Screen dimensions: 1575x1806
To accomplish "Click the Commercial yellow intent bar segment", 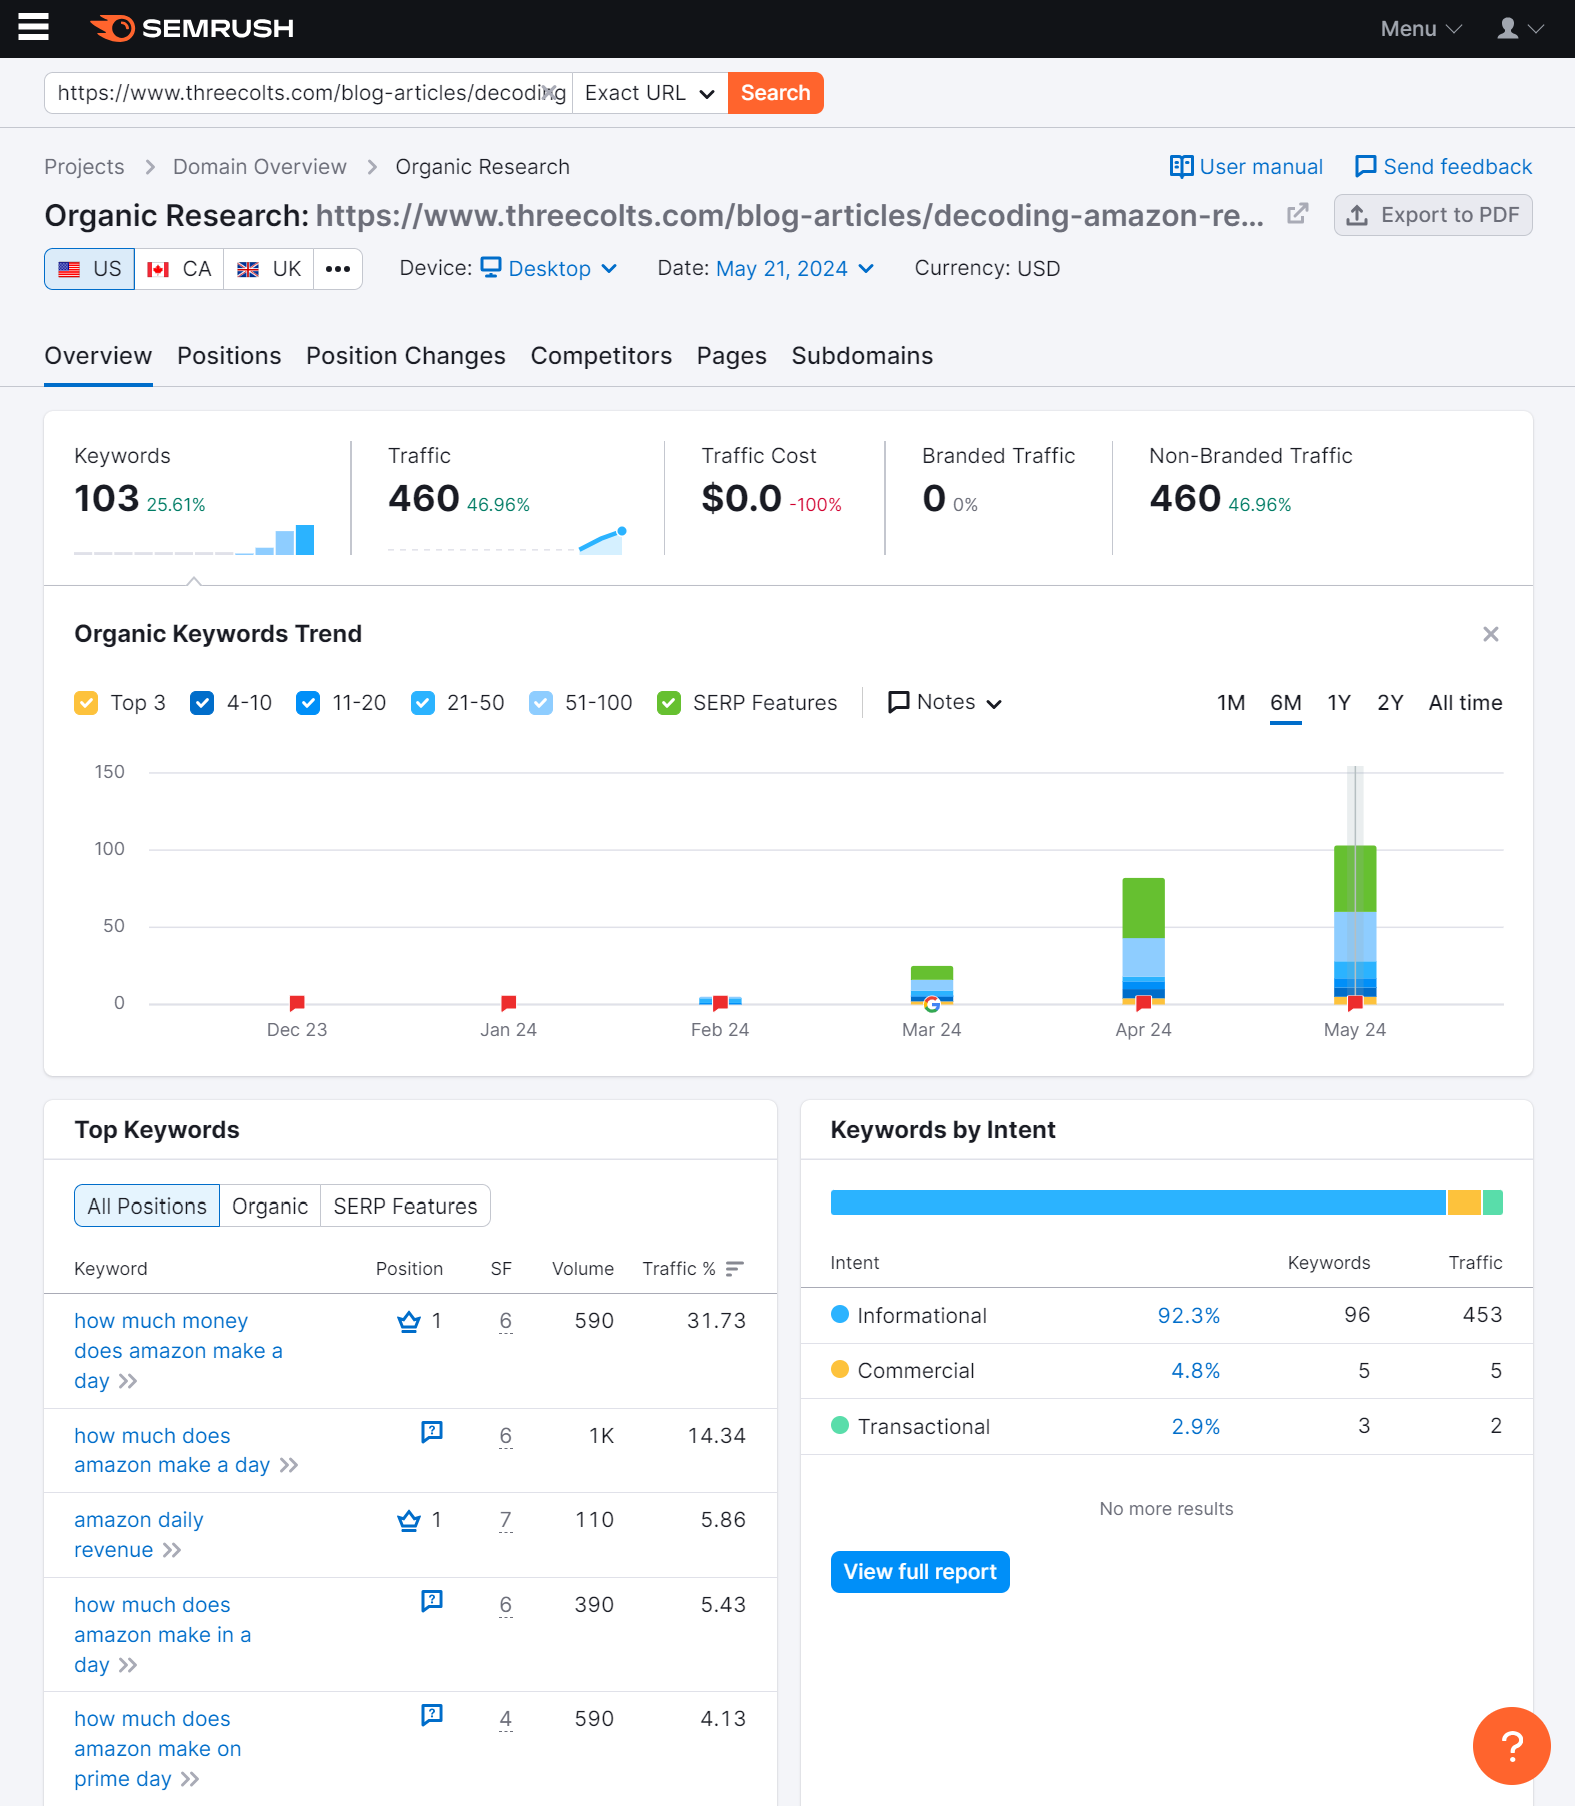I will (x=1464, y=1203).
